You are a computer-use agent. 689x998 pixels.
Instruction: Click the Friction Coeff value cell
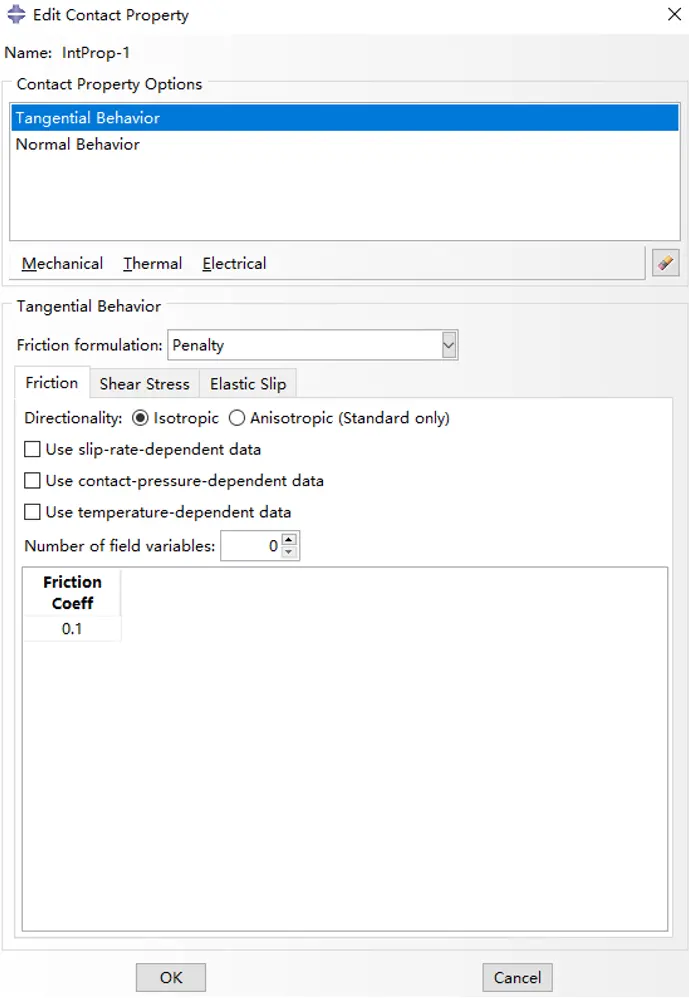pos(72,629)
